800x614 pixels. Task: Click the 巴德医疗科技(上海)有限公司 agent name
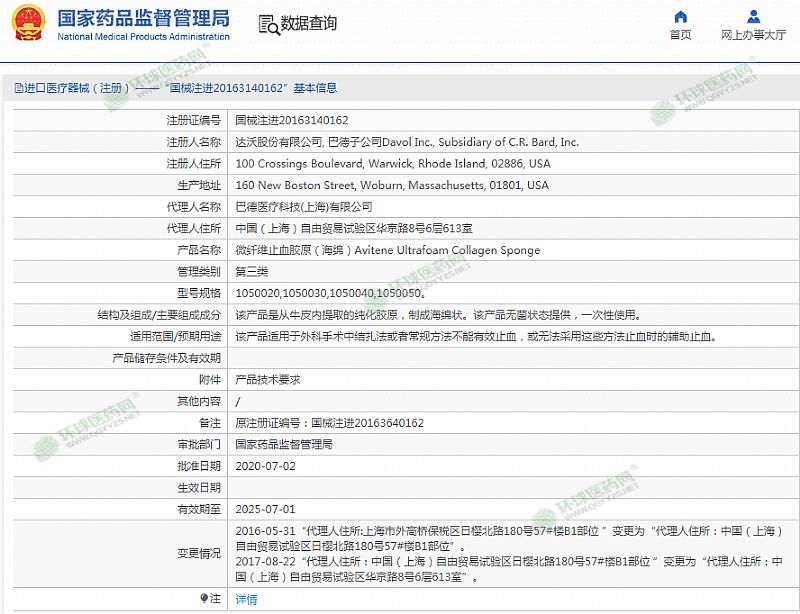coord(303,207)
